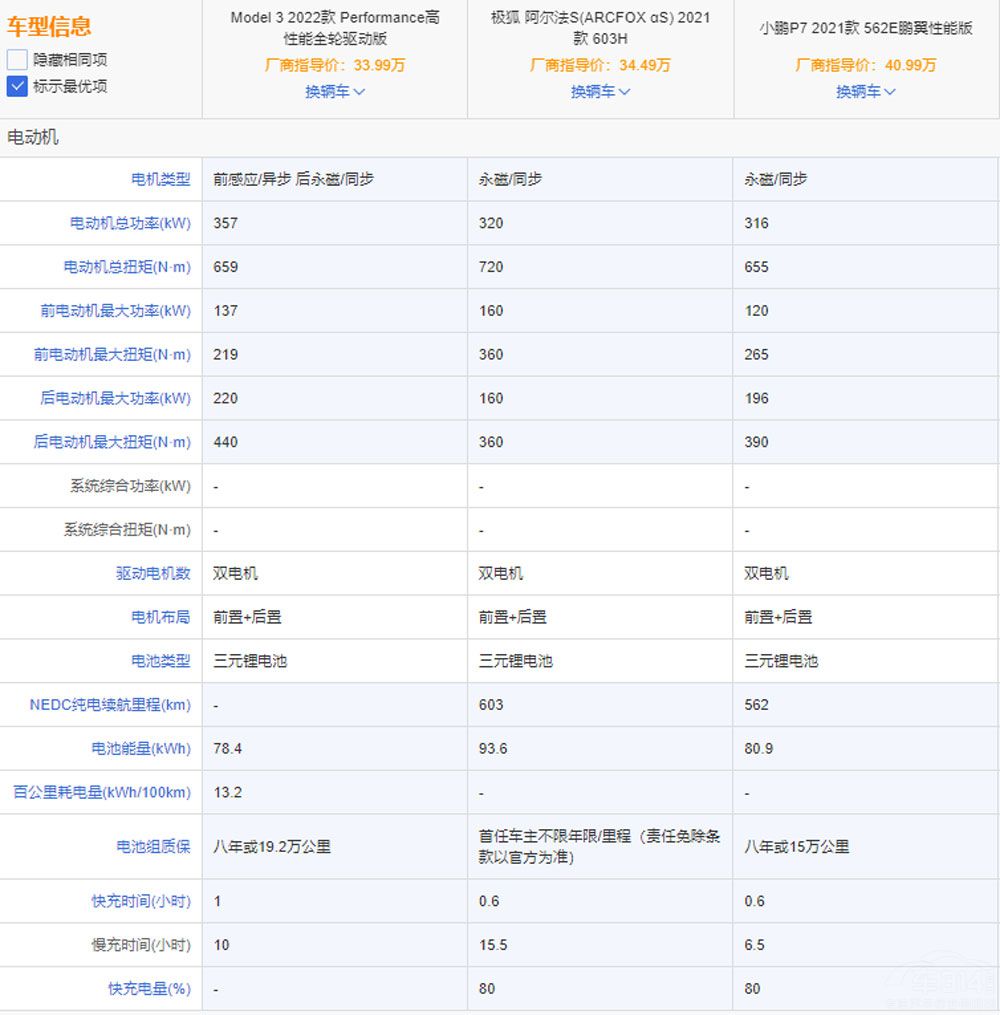The image size is (1000, 1015).
Task: Click the 电动机总扭矩(N·m) parameter link
Action: click(127, 267)
